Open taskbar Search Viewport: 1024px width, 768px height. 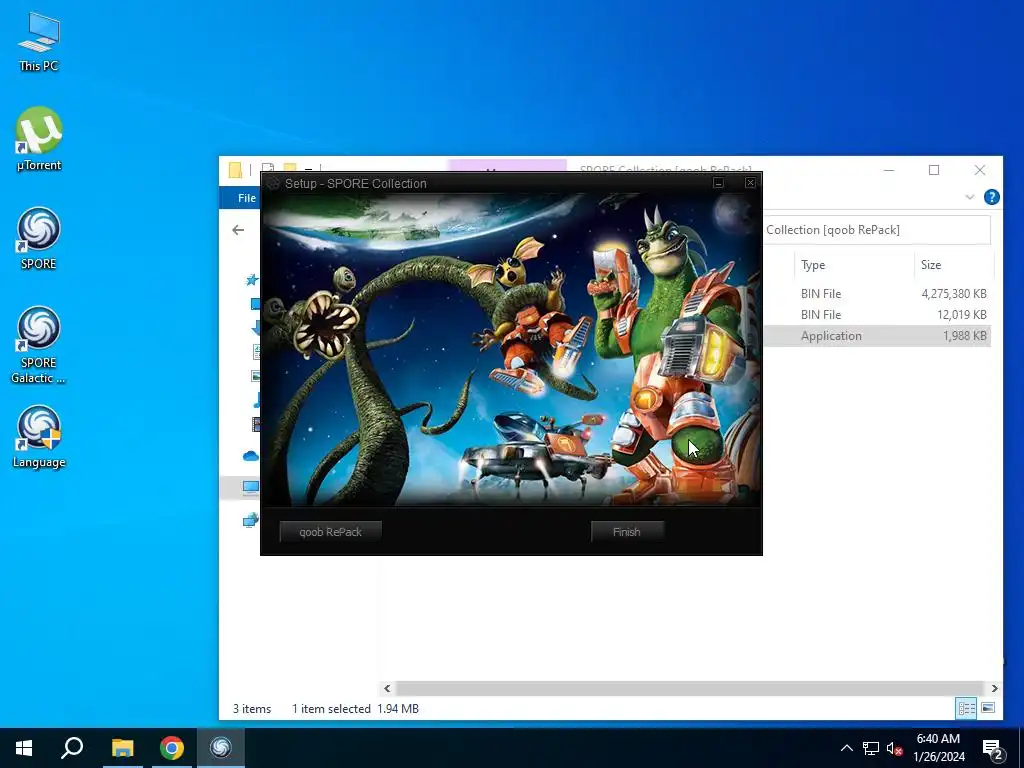(x=72, y=748)
